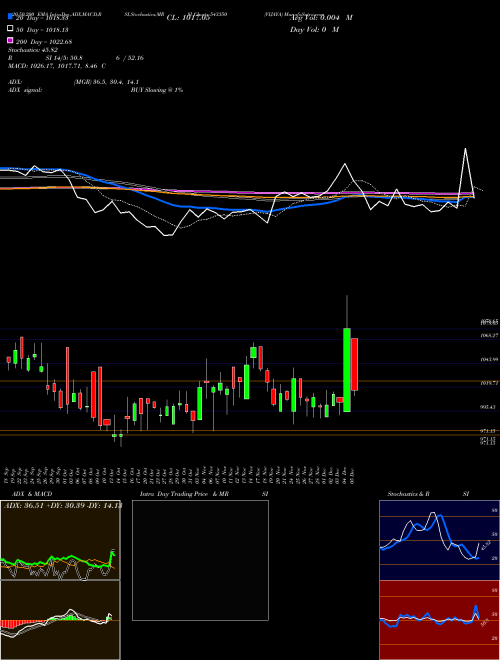
Task: Click the 'MACD: 1026.17, 1017.71, 8.46 C' line
Action: click(57, 66)
